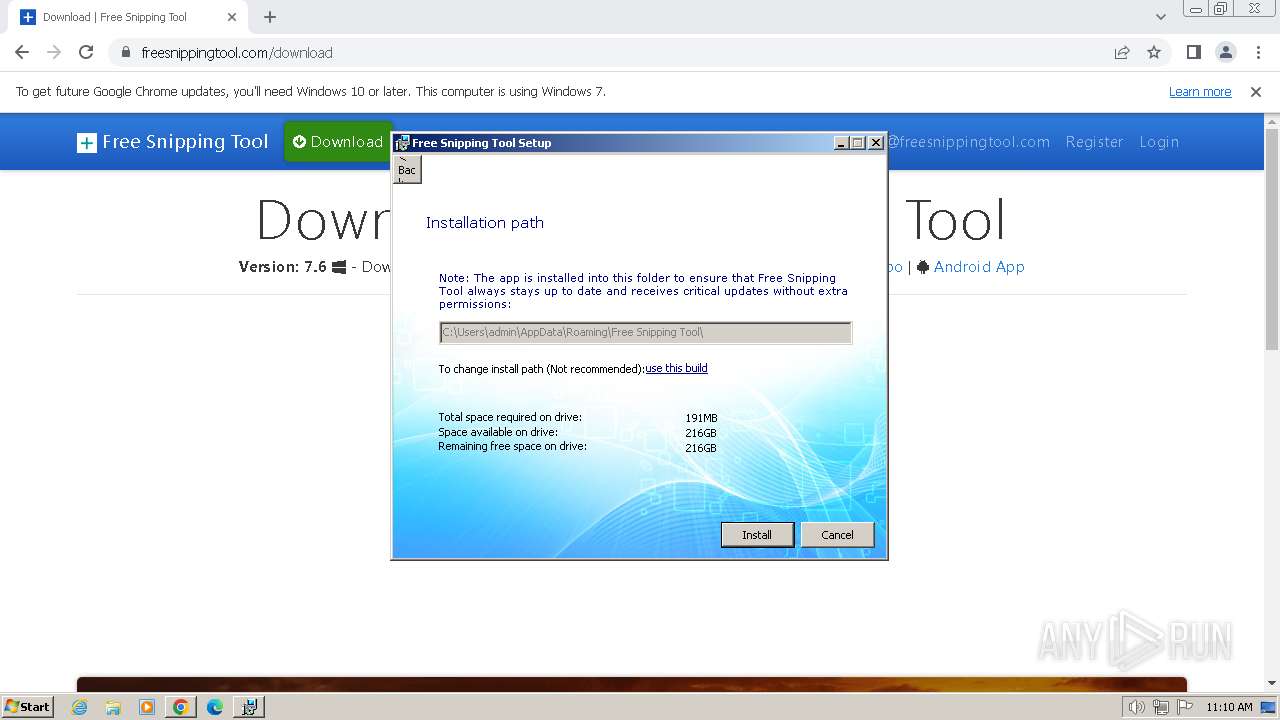This screenshot has width=1280, height=720.
Task: Open network icon in system tray
Action: click(1160, 707)
